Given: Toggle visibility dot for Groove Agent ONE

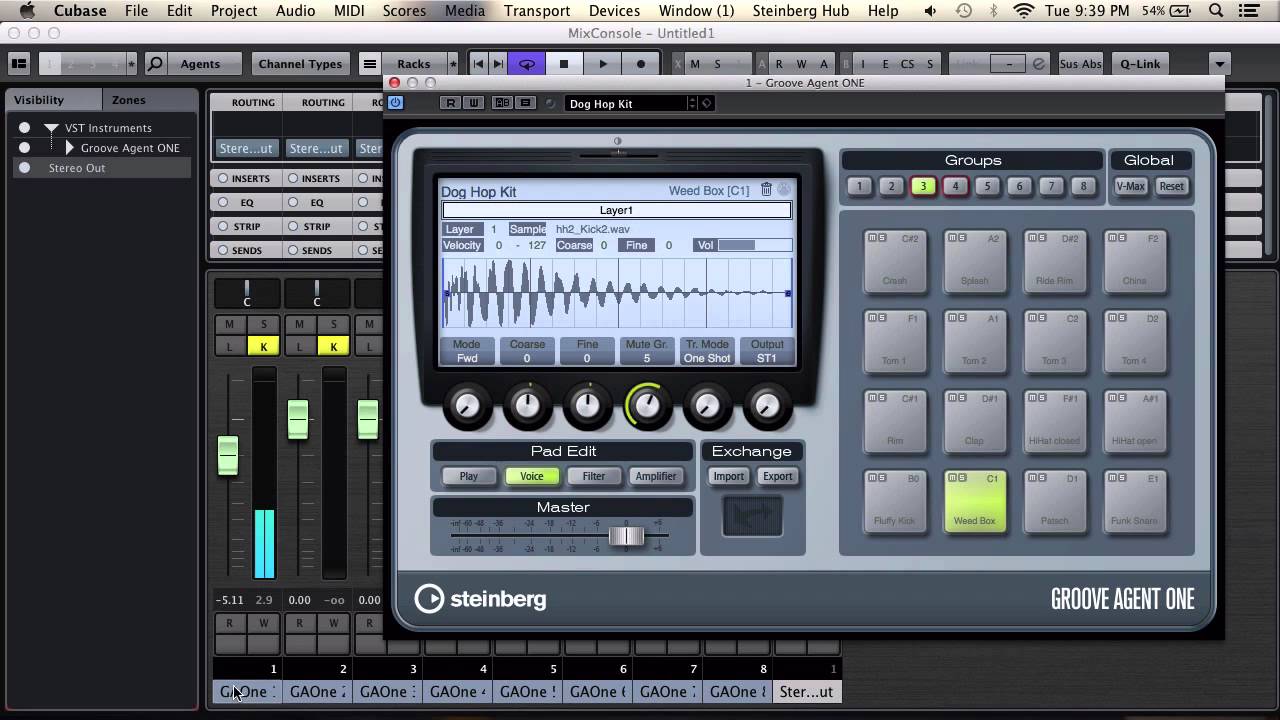Looking at the screenshot, I should [24, 148].
